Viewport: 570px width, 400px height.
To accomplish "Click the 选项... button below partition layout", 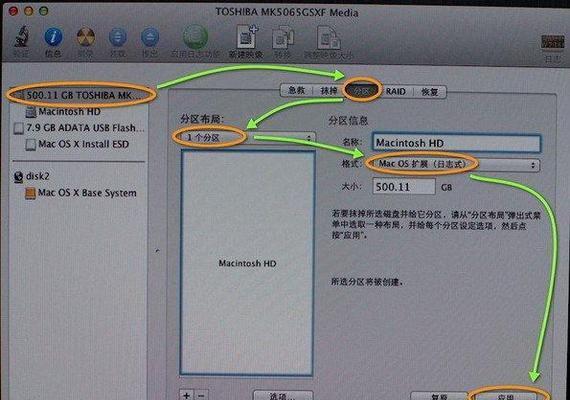I will click(283, 395).
